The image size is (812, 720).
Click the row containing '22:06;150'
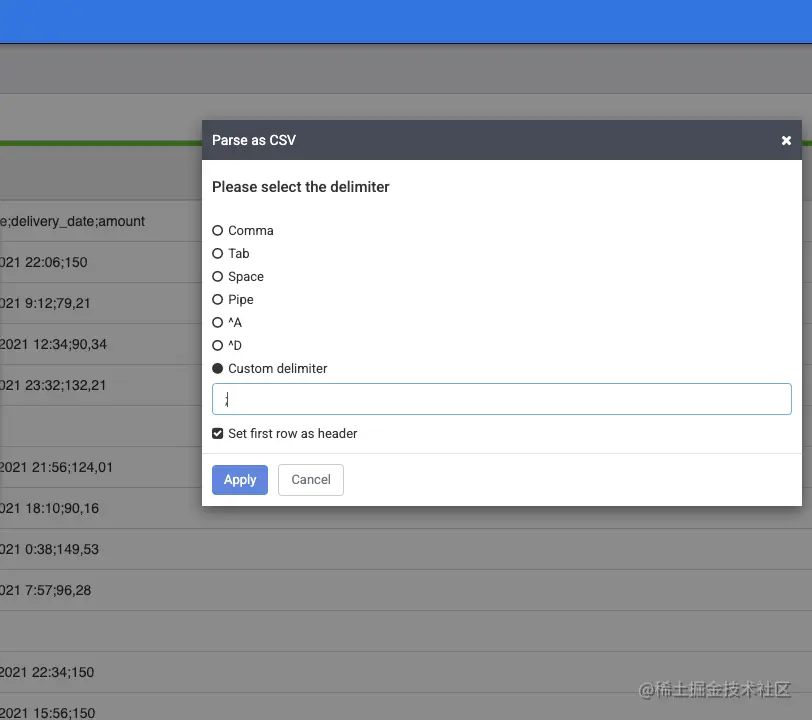[101, 262]
